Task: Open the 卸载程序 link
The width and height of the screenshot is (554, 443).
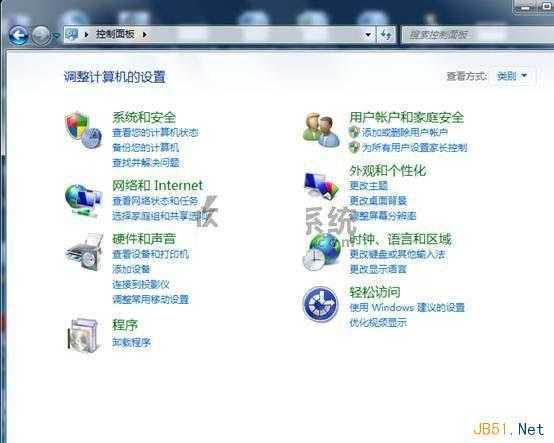Action: [131, 342]
